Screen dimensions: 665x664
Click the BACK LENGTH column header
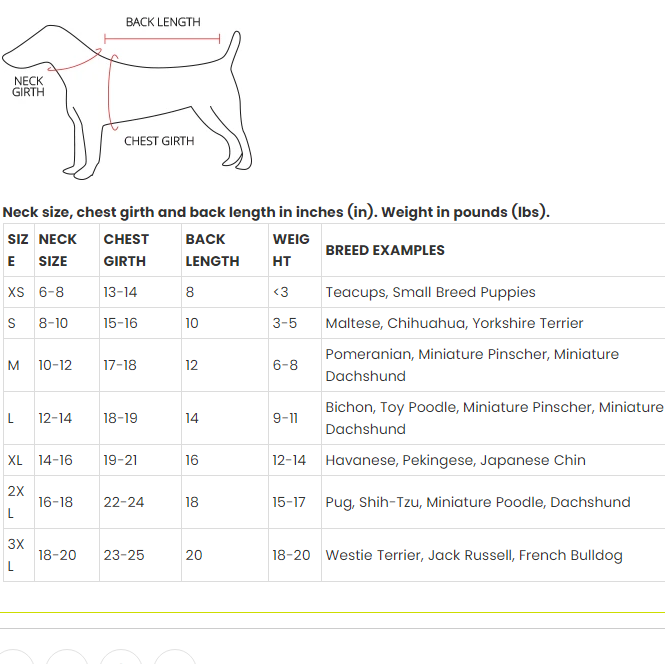click(x=212, y=250)
